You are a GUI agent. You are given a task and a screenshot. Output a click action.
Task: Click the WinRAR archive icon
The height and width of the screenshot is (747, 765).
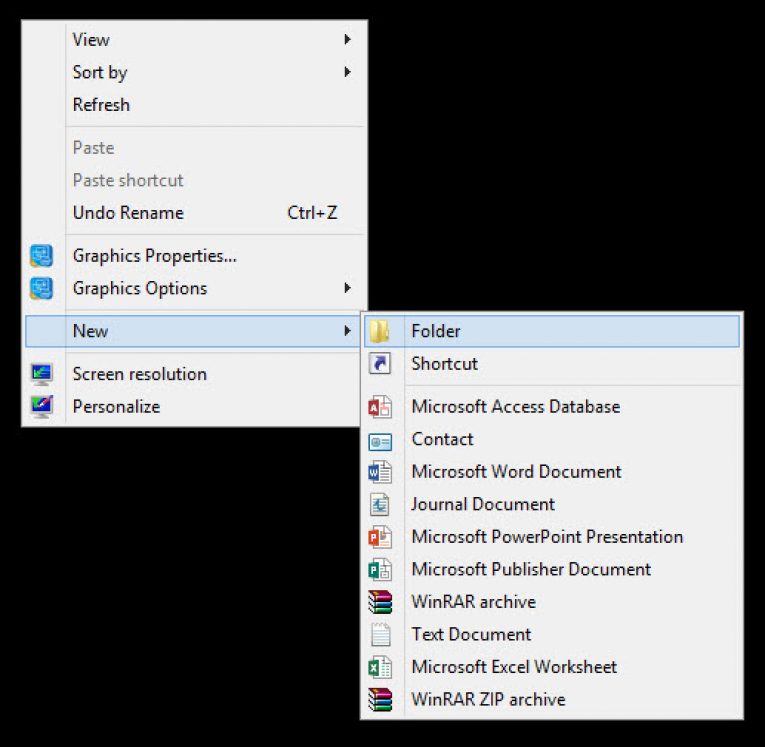380,602
